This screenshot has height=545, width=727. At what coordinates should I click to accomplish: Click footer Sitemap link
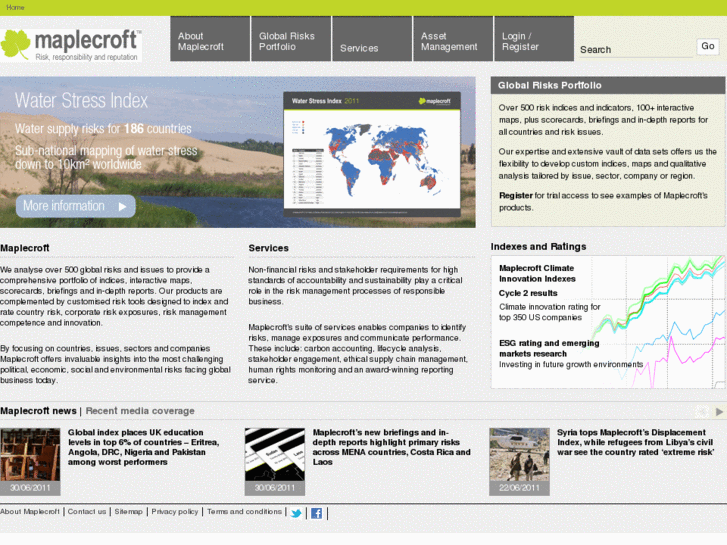[x=128, y=512]
